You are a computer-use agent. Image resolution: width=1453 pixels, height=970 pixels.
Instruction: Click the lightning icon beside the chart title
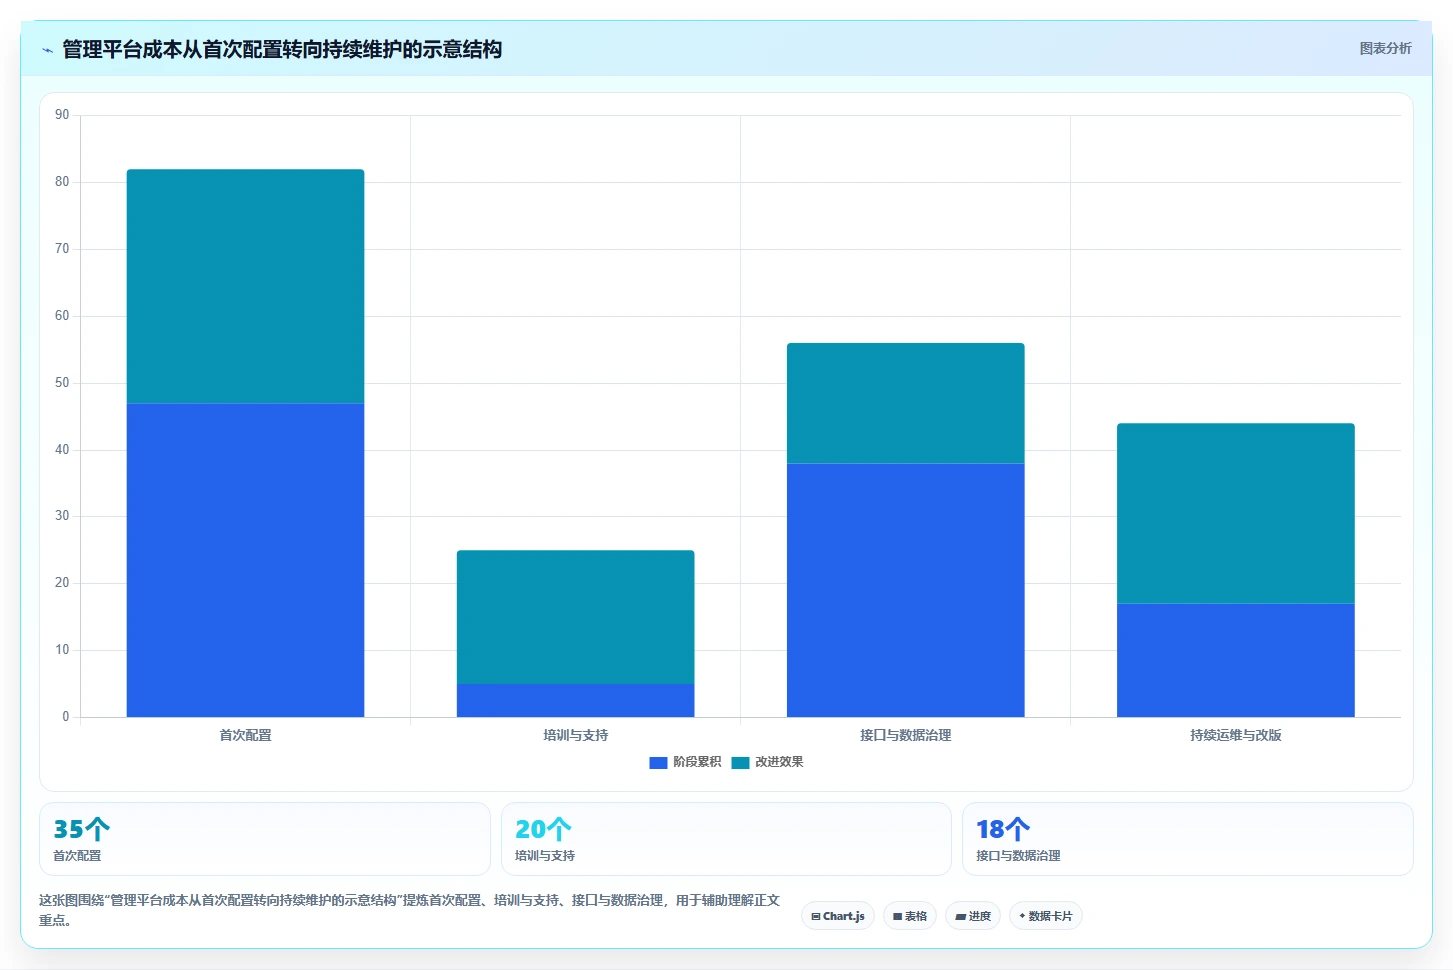[47, 50]
